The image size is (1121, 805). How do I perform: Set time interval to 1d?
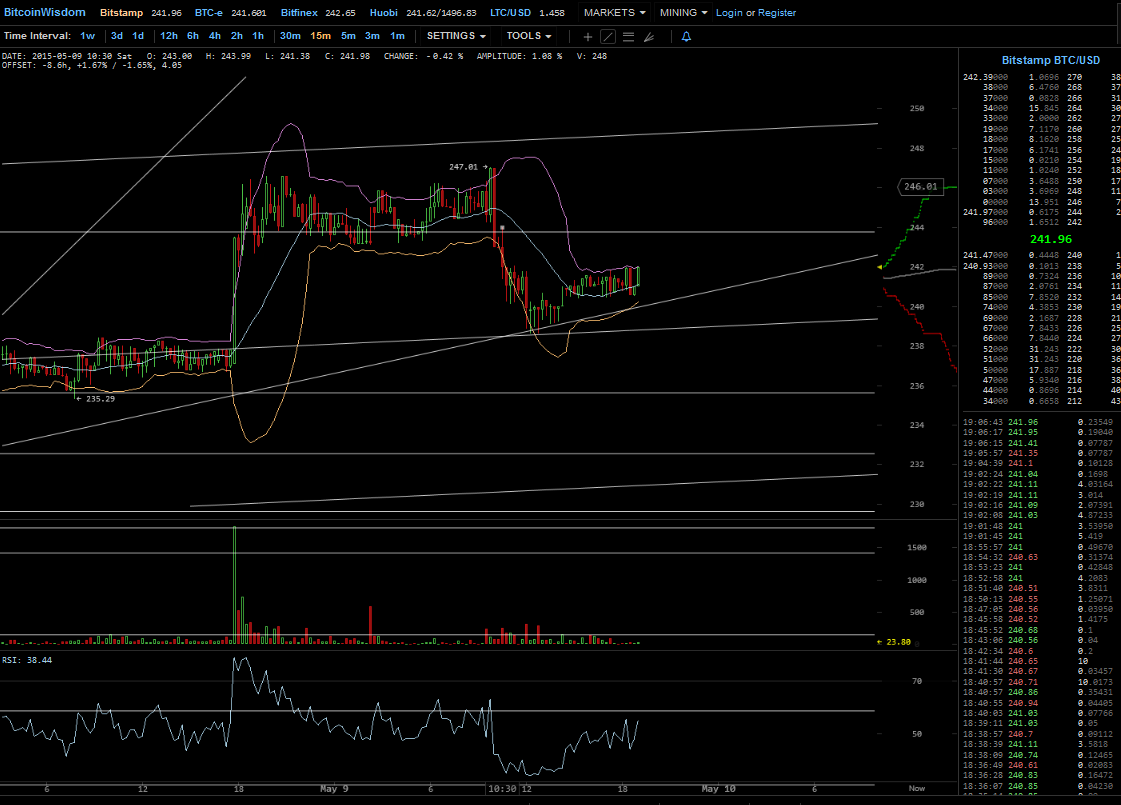tap(138, 36)
